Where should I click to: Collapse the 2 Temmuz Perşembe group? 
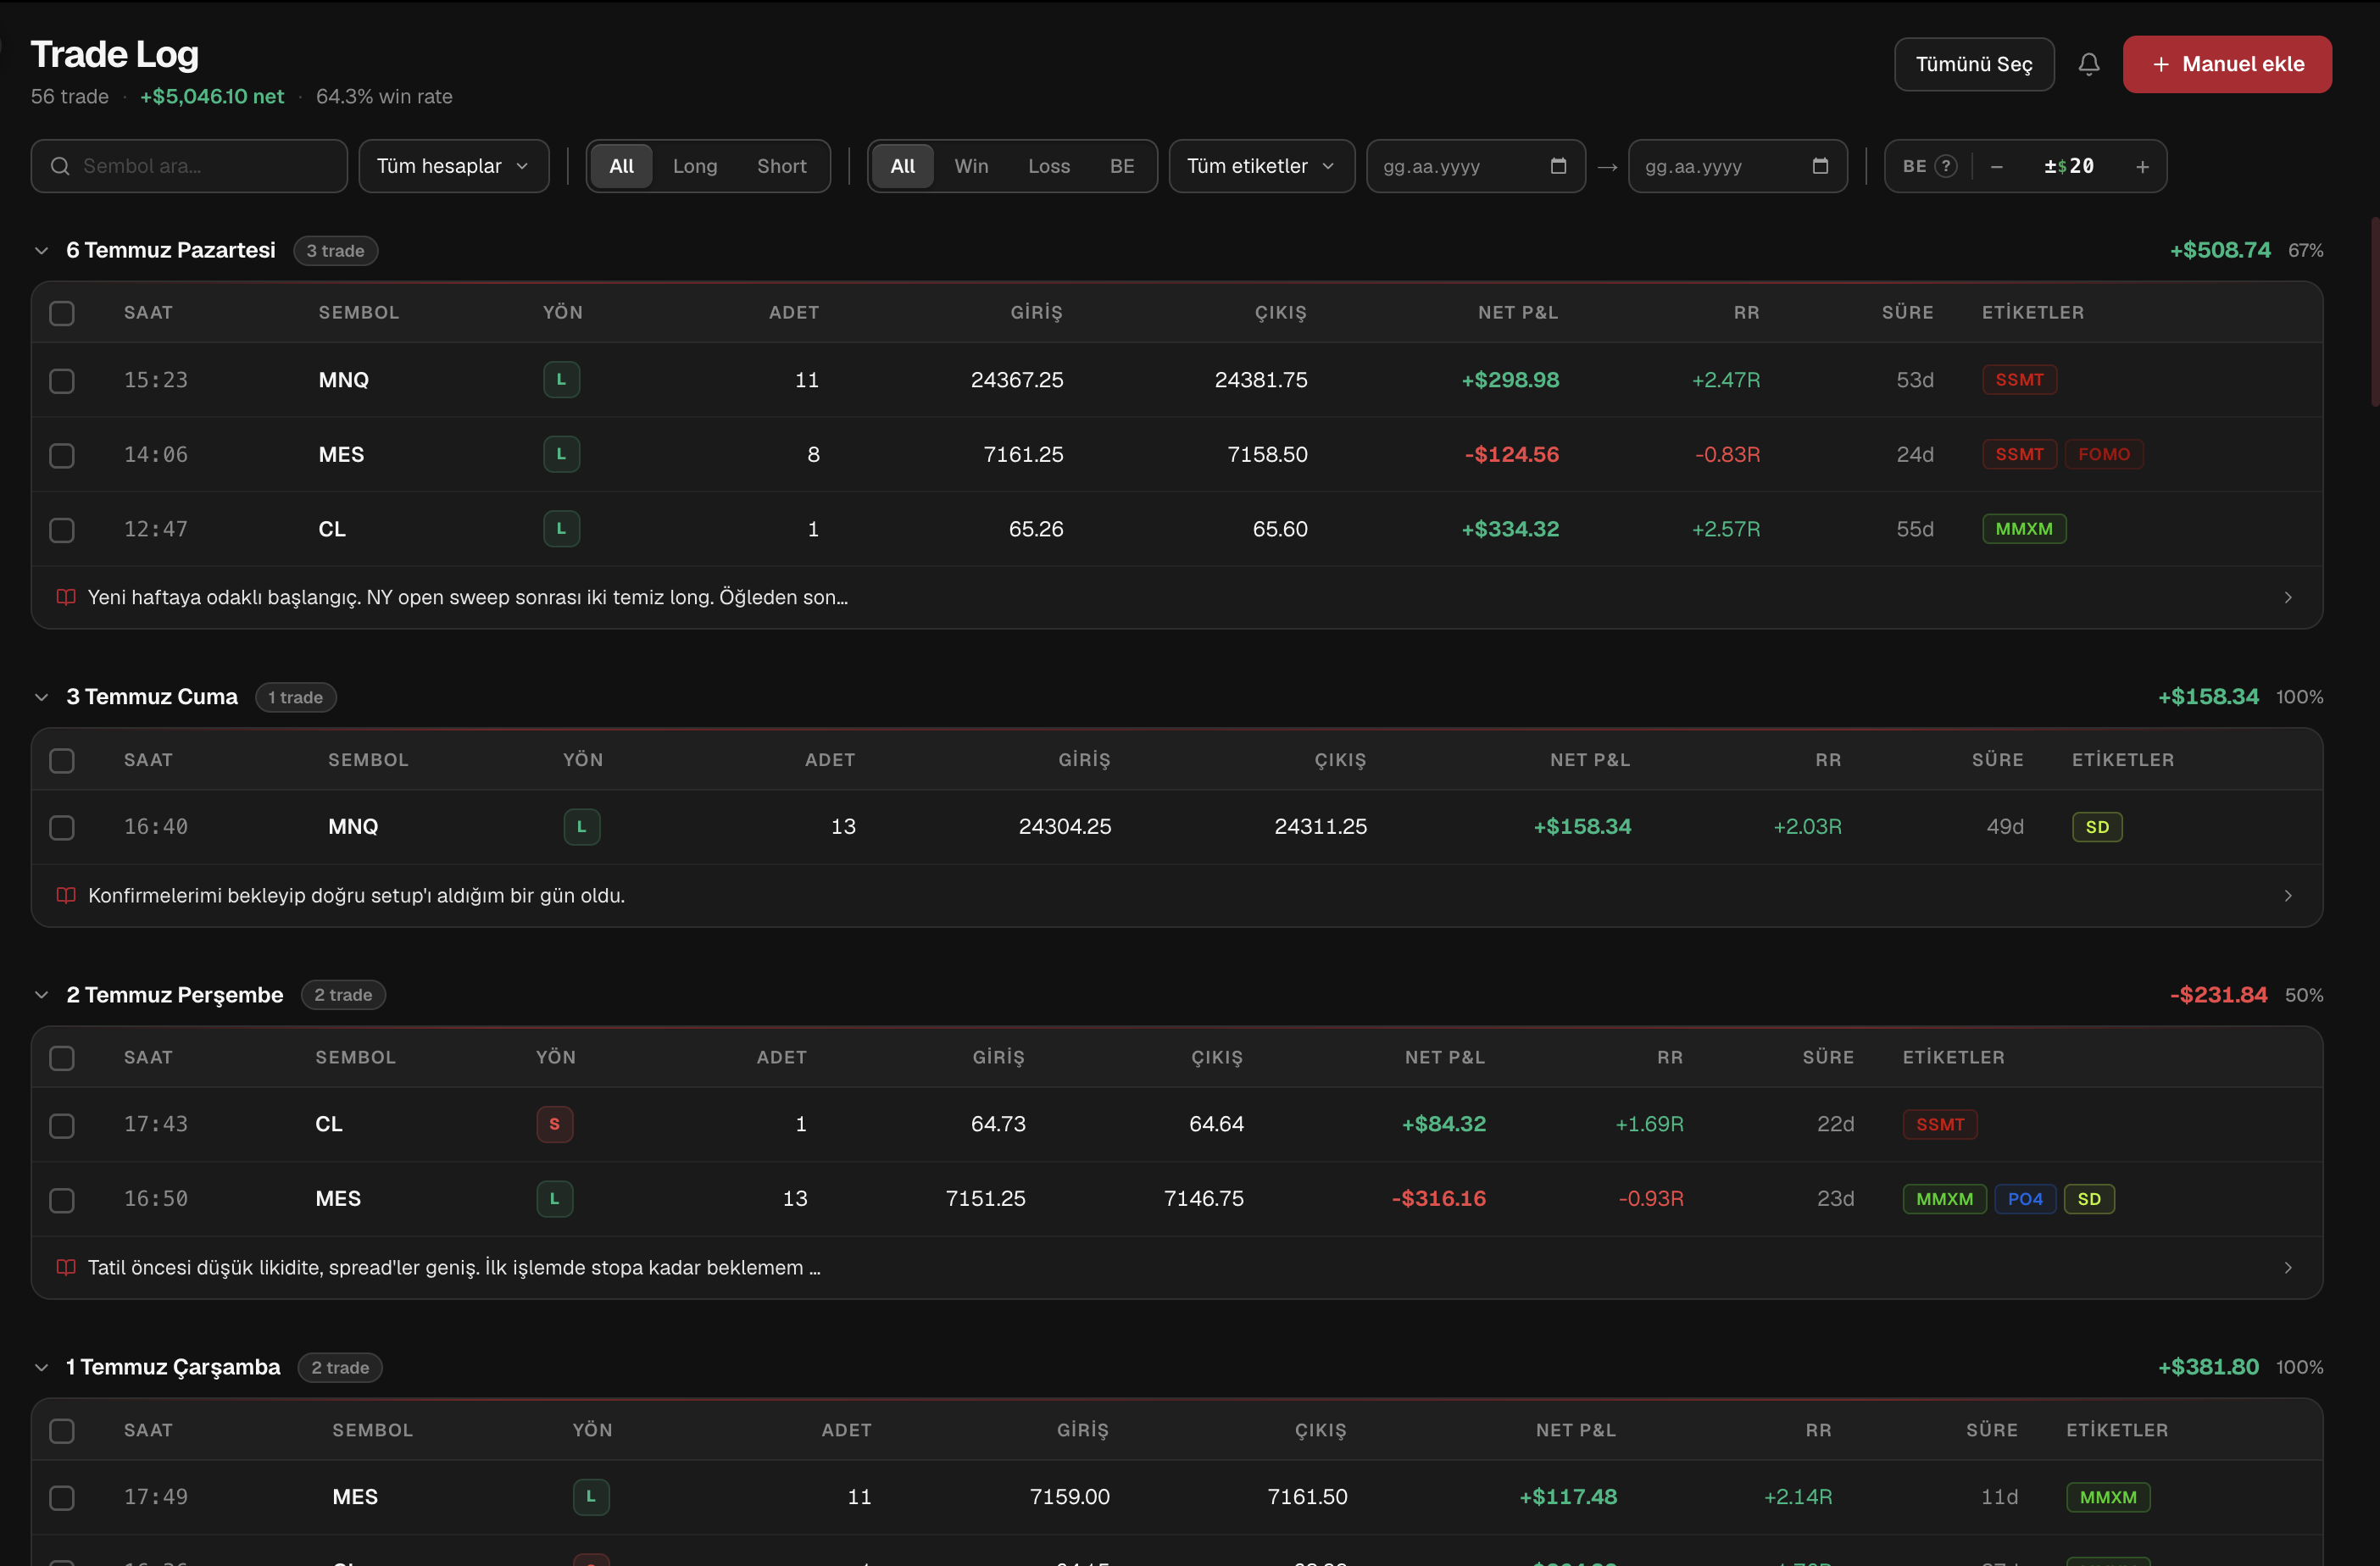click(x=42, y=995)
